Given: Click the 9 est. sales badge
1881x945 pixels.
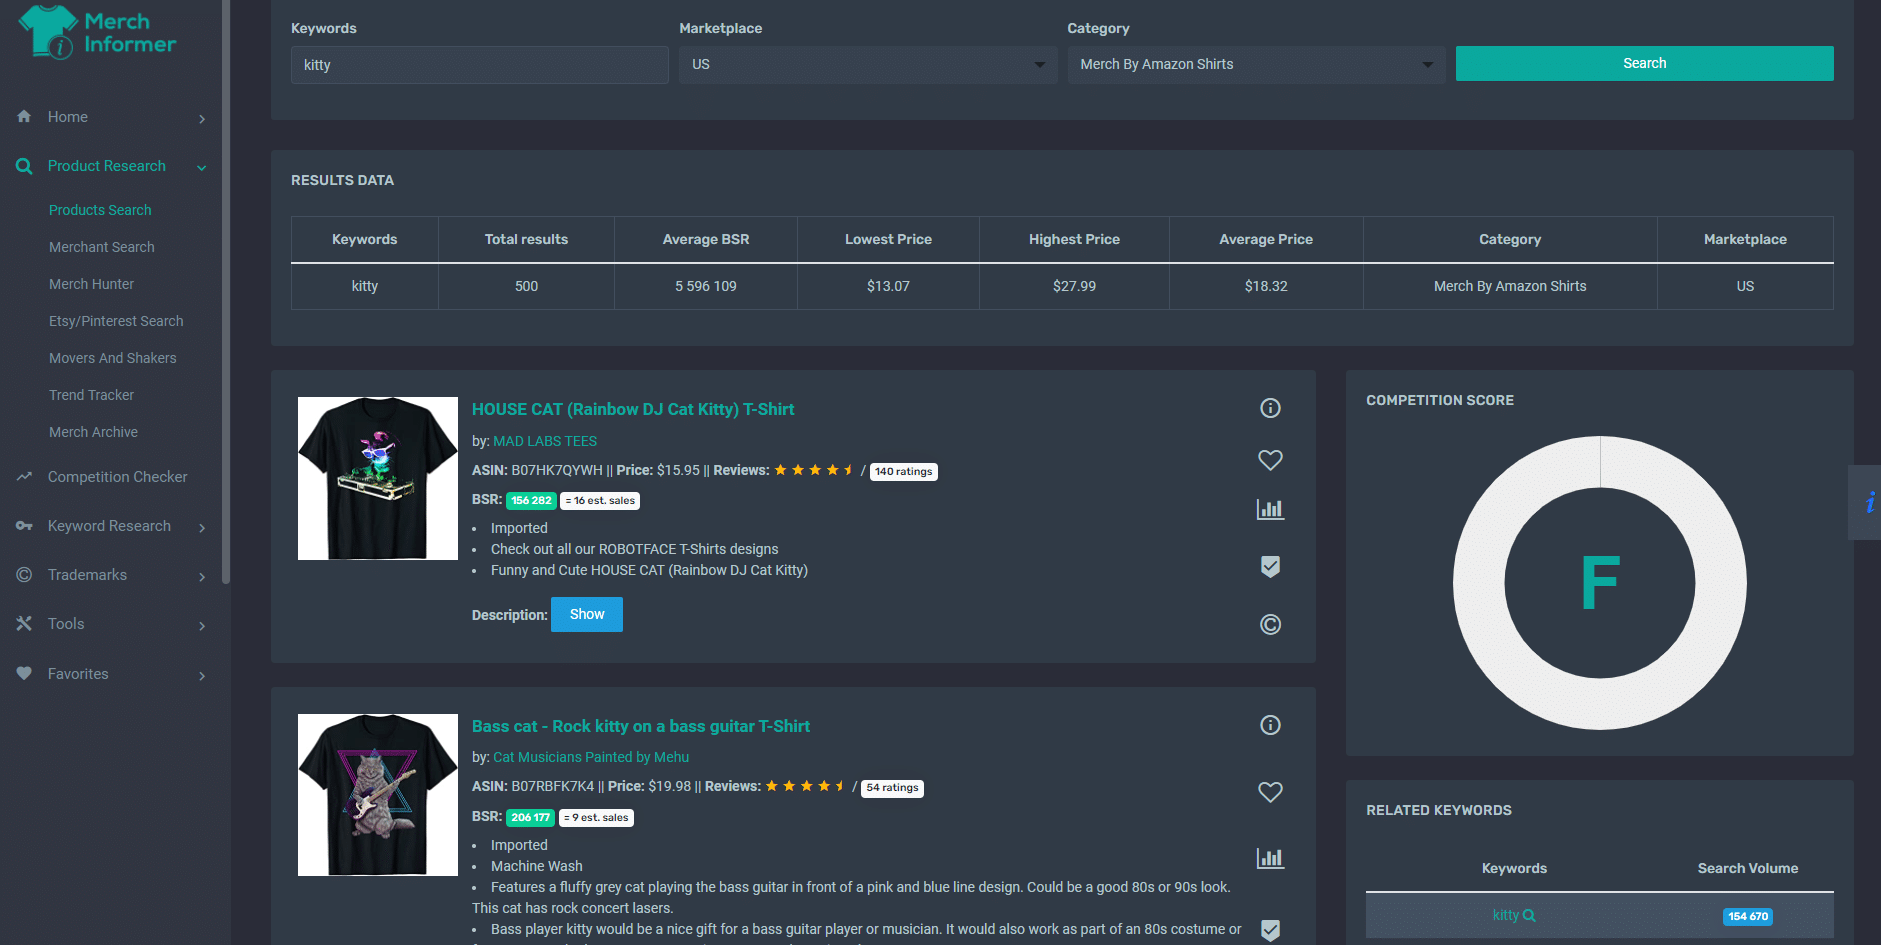Looking at the screenshot, I should [596, 817].
